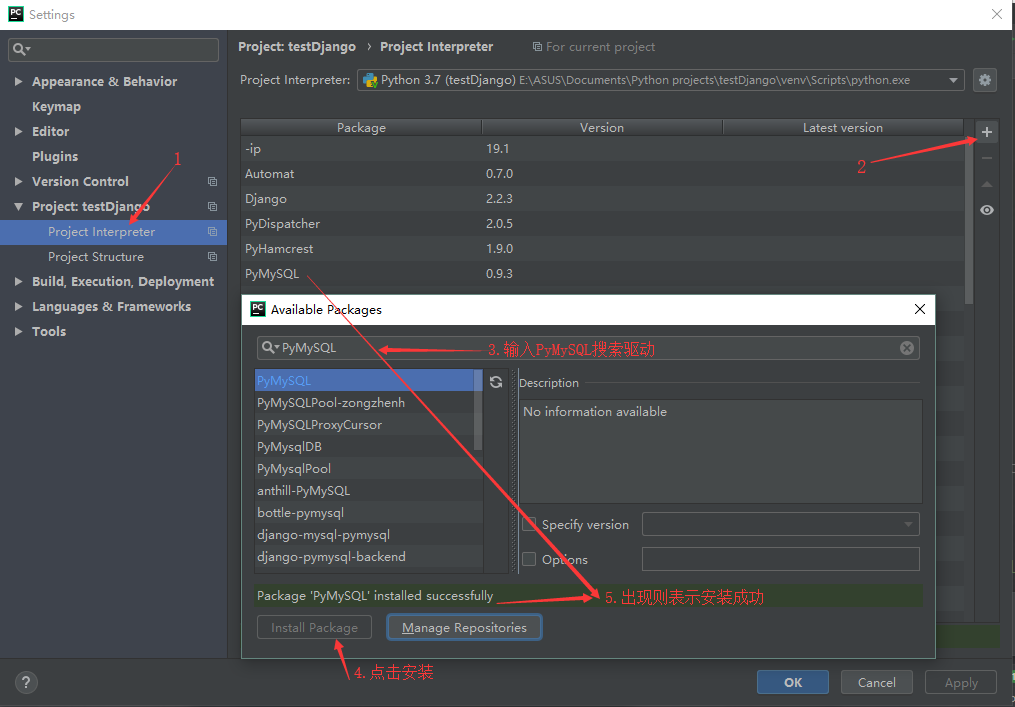Screen dimensions: 1015x707
Task: Click Manage Repositories button
Action: (x=464, y=627)
